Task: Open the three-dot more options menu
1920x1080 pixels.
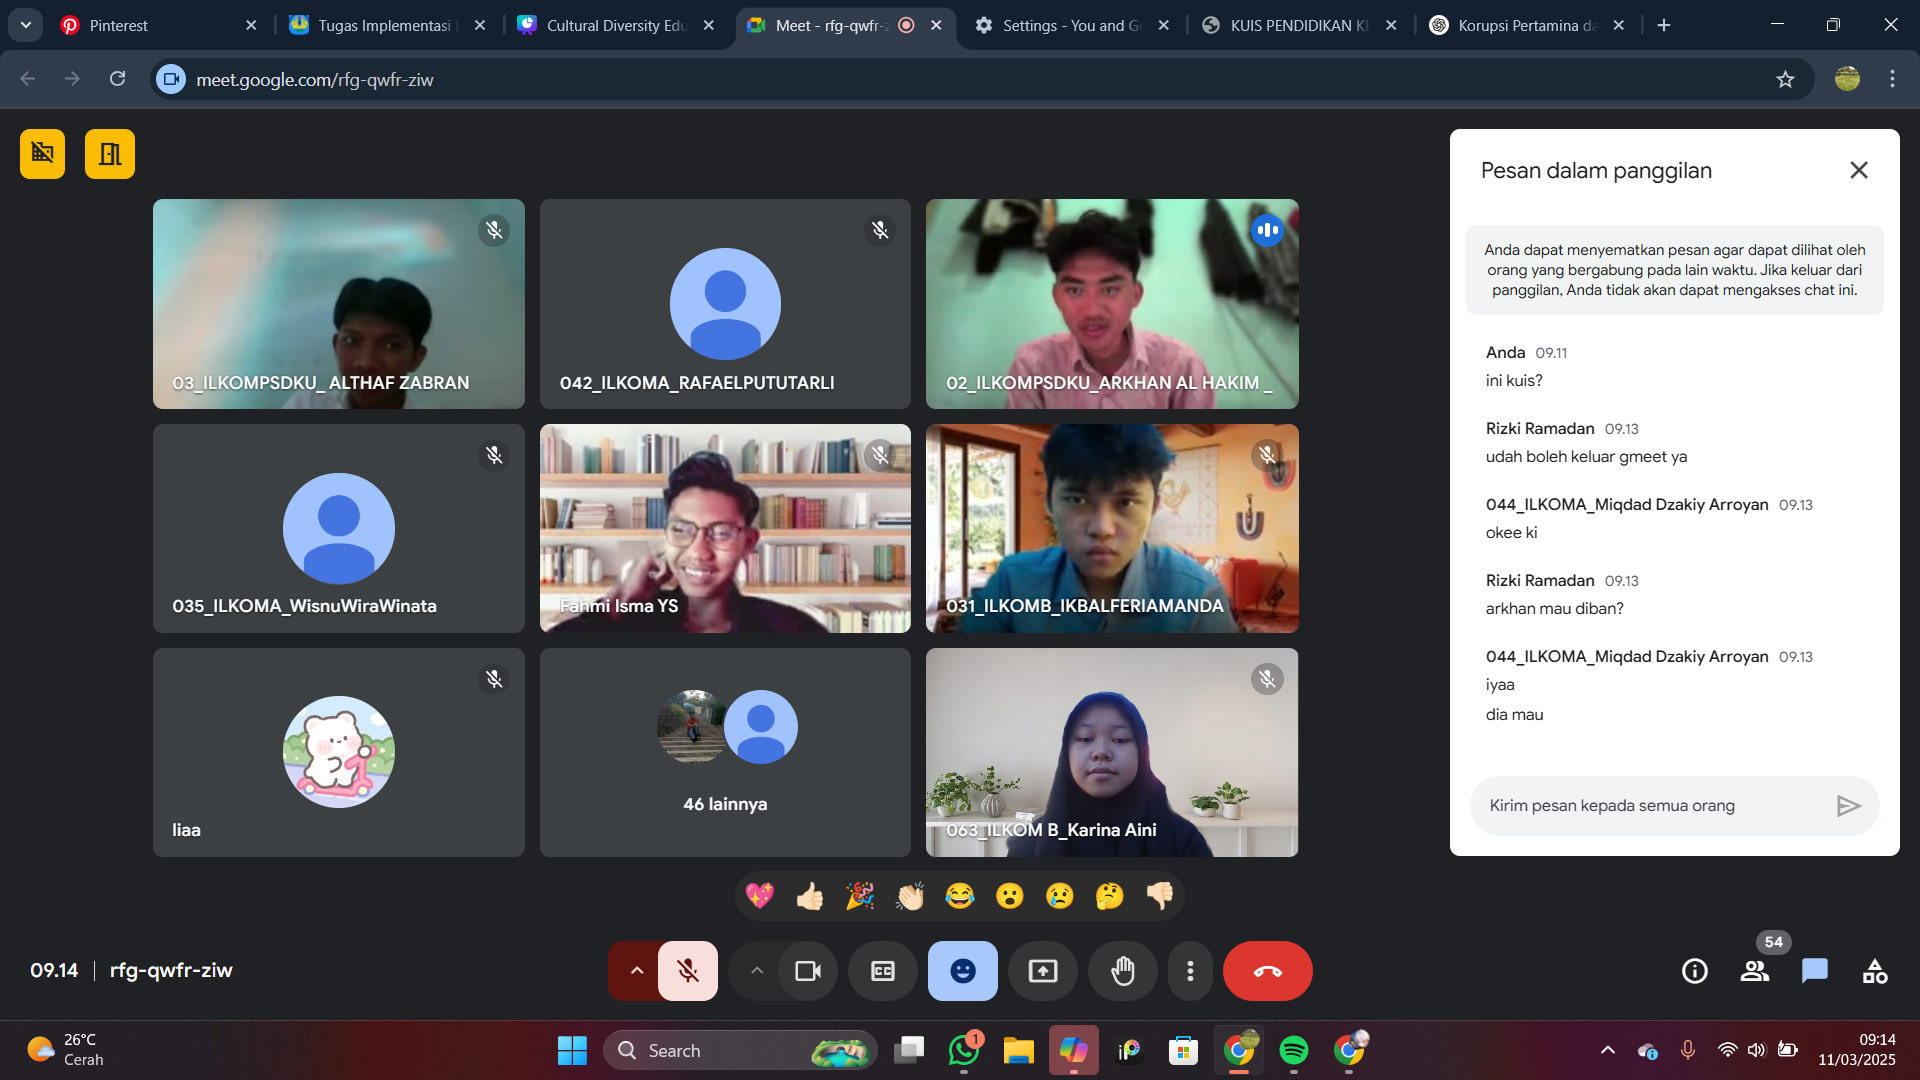Action: pyautogui.click(x=1190, y=971)
